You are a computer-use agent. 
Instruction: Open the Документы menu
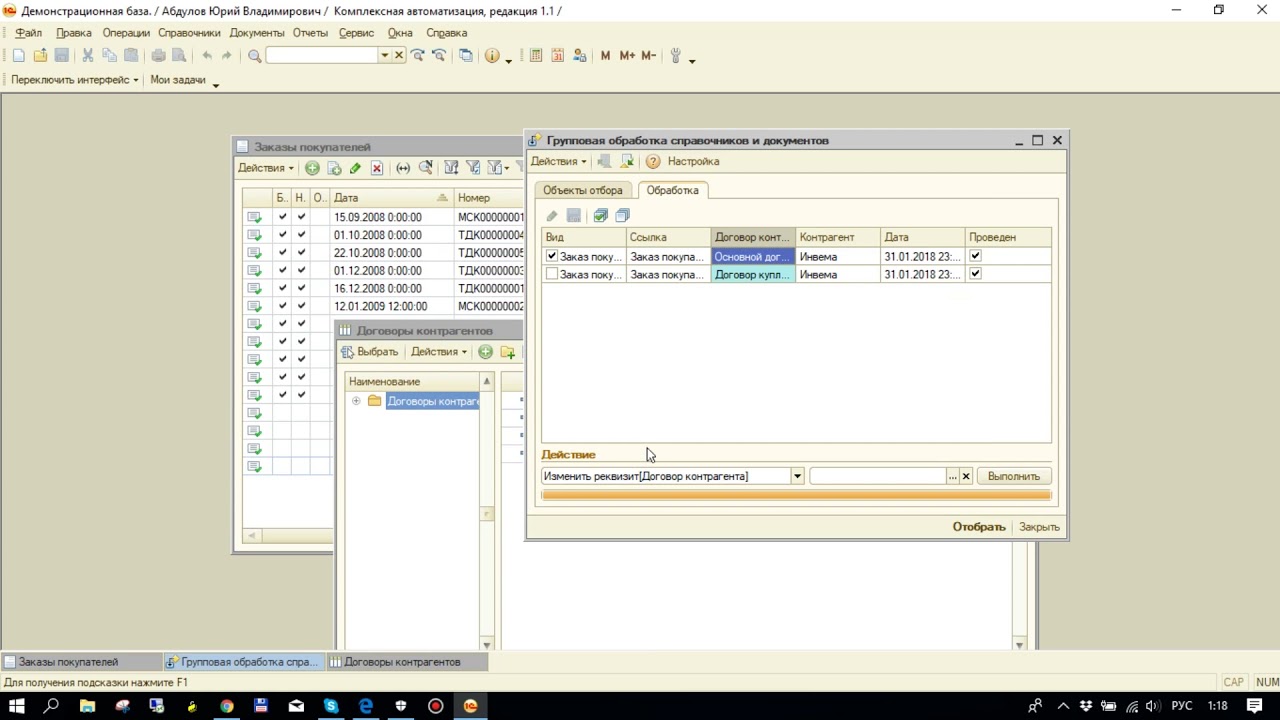tap(257, 33)
